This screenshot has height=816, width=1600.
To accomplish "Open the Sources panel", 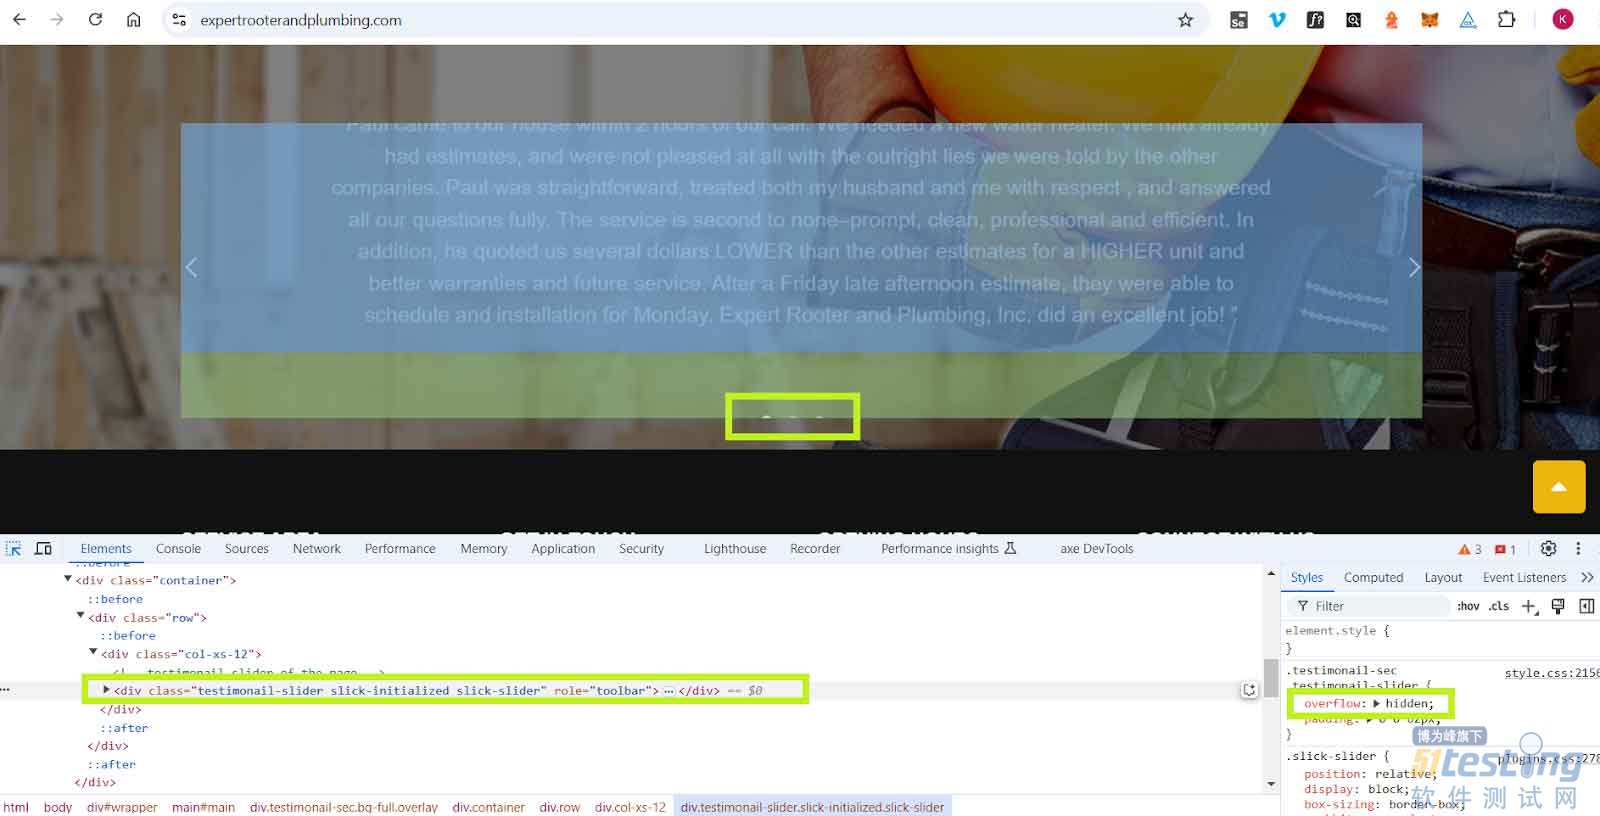I will [x=246, y=549].
